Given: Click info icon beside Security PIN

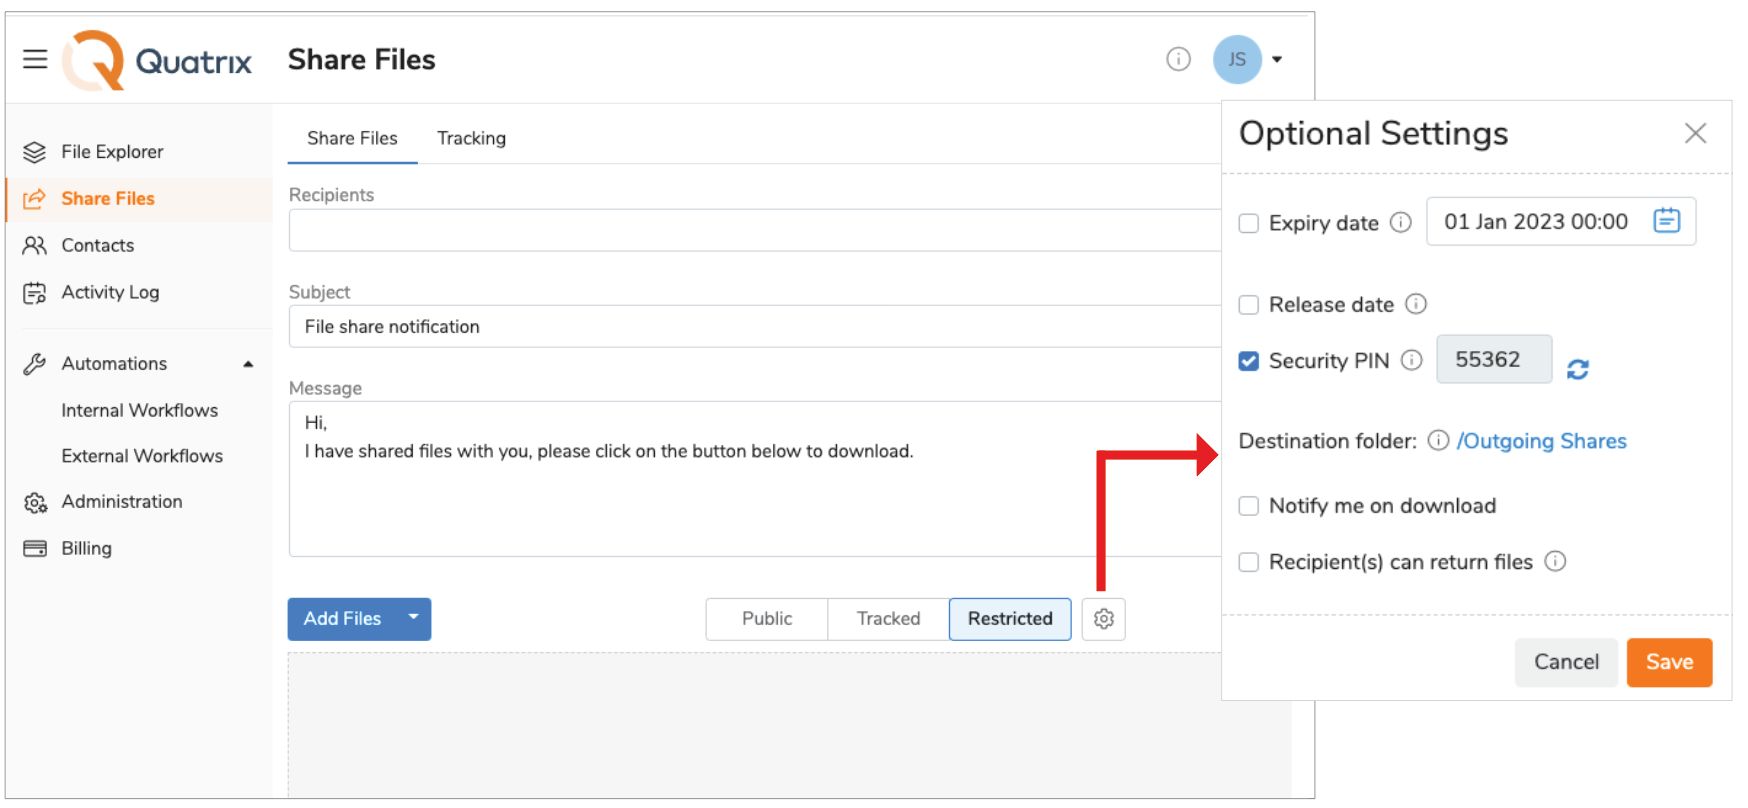Looking at the screenshot, I should [1411, 360].
